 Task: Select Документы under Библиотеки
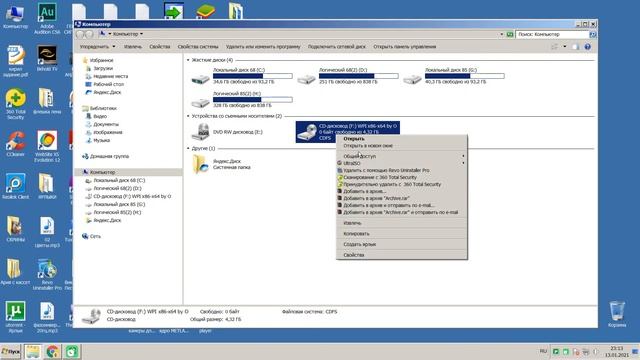point(106,124)
